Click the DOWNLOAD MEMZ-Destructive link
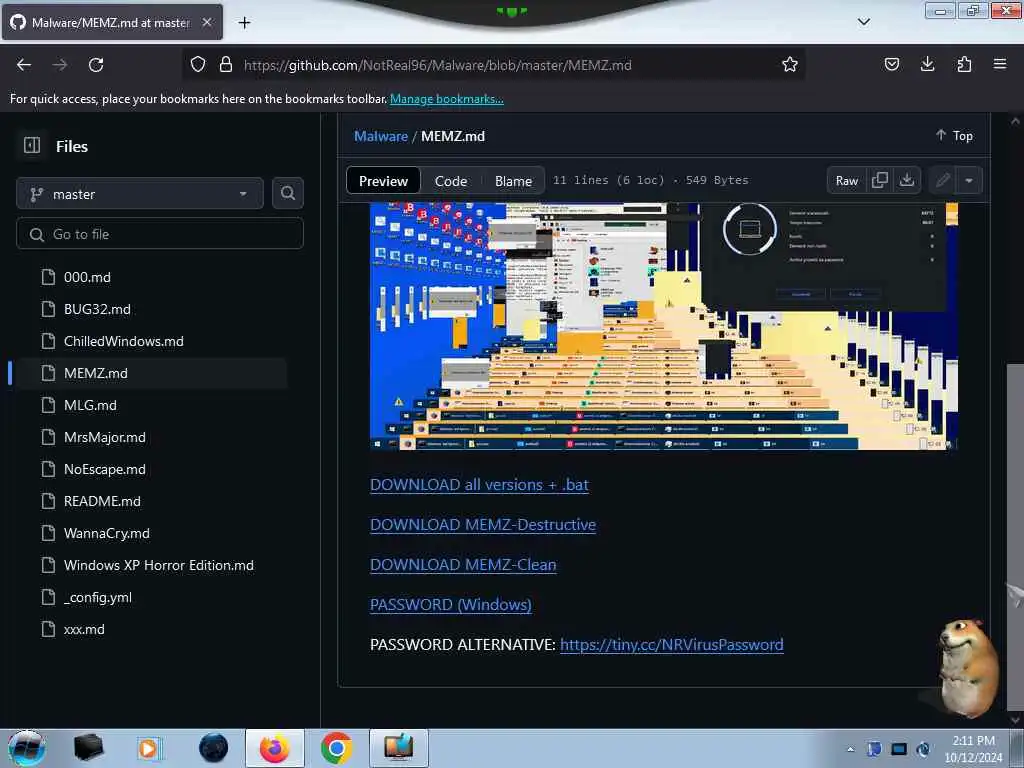This screenshot has width=1024, height=768. coord(483,524)
